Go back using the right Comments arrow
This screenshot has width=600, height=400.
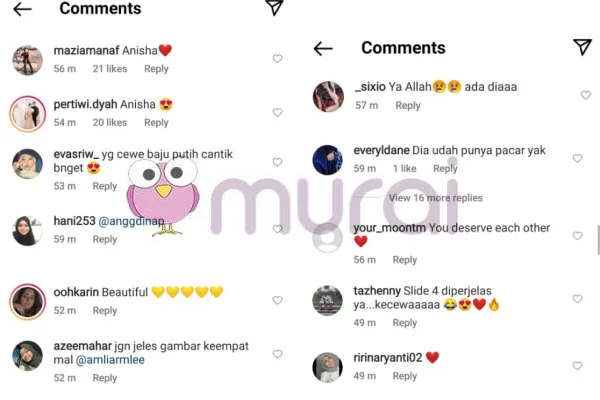click(x=323, y=49)
